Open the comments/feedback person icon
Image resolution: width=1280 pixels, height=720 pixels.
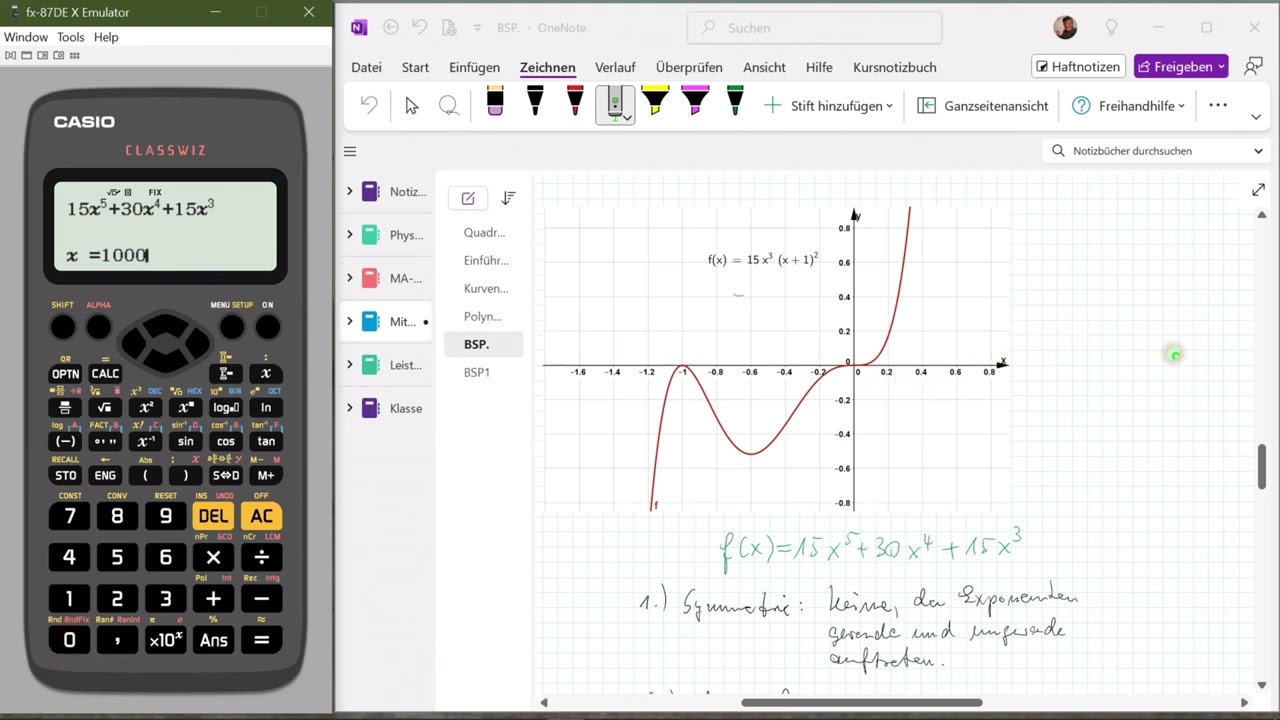1253,67
